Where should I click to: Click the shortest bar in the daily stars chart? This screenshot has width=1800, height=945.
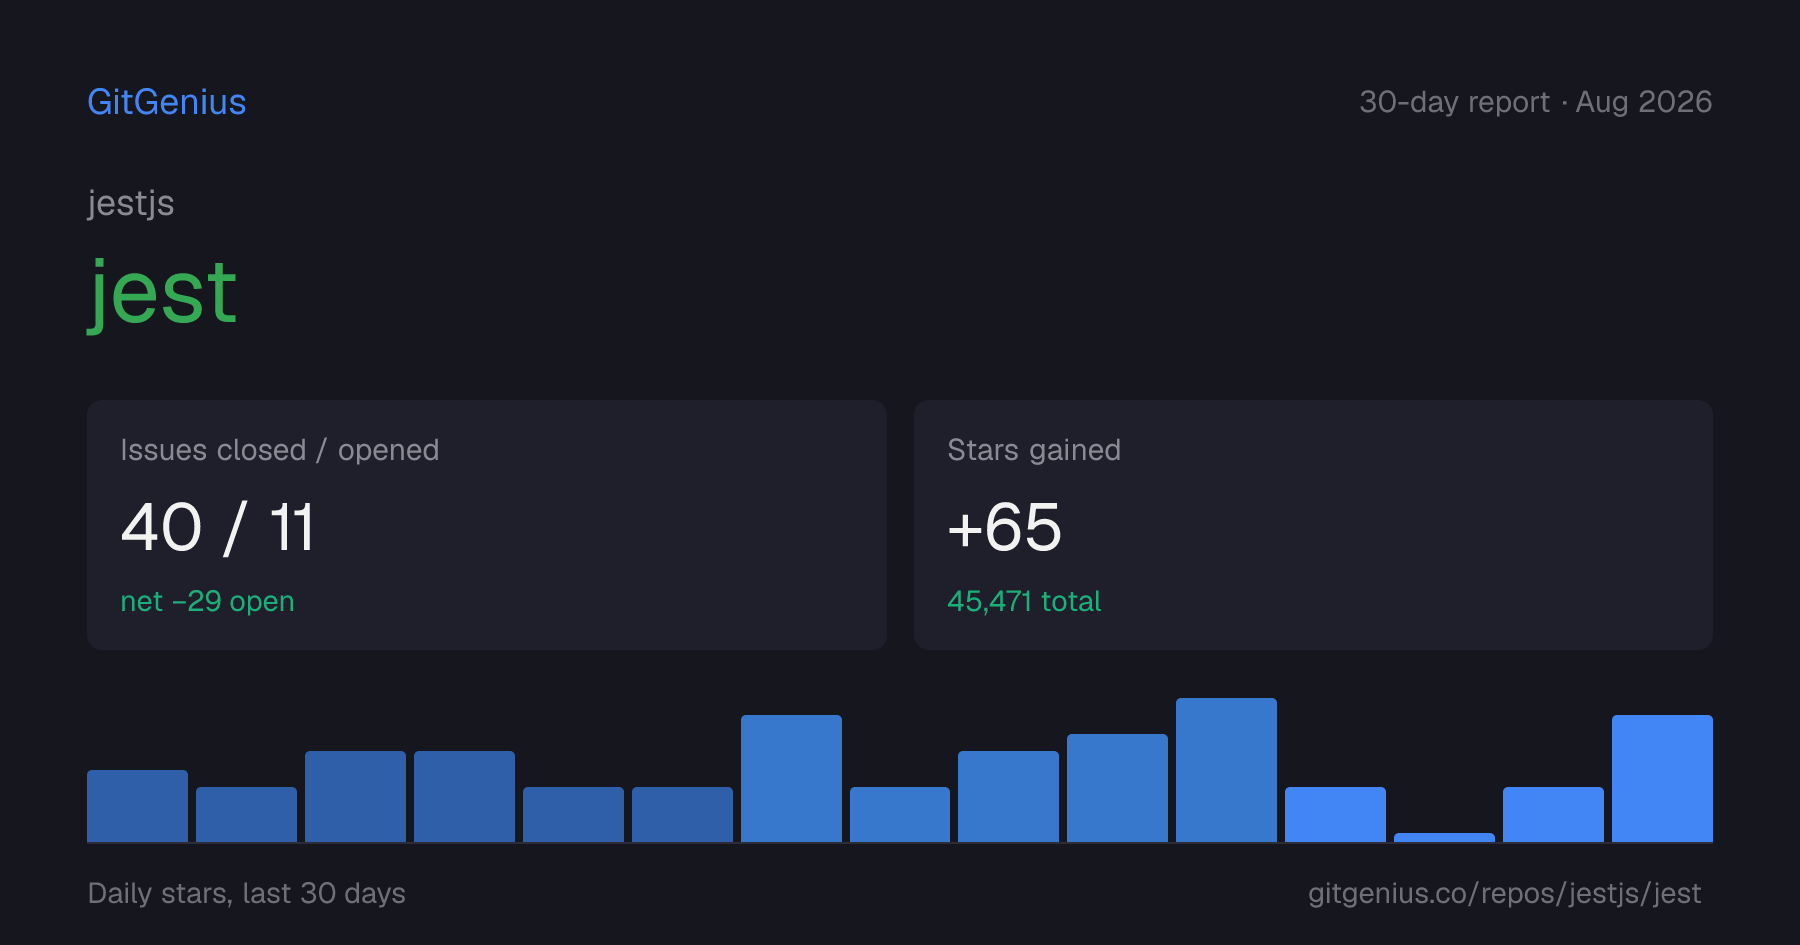1444,837
